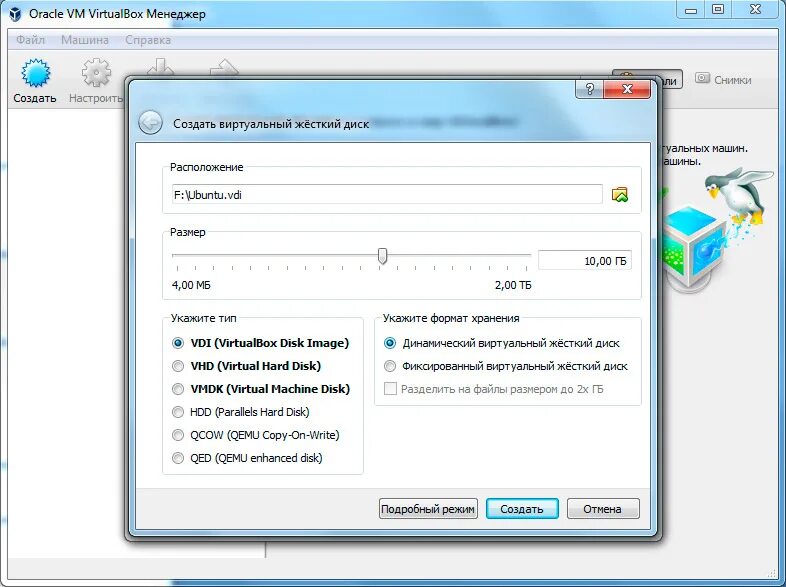This screenshot has width=786, height=587.
Task: Click the help question mark button
Action: click(x=590, y=89)
